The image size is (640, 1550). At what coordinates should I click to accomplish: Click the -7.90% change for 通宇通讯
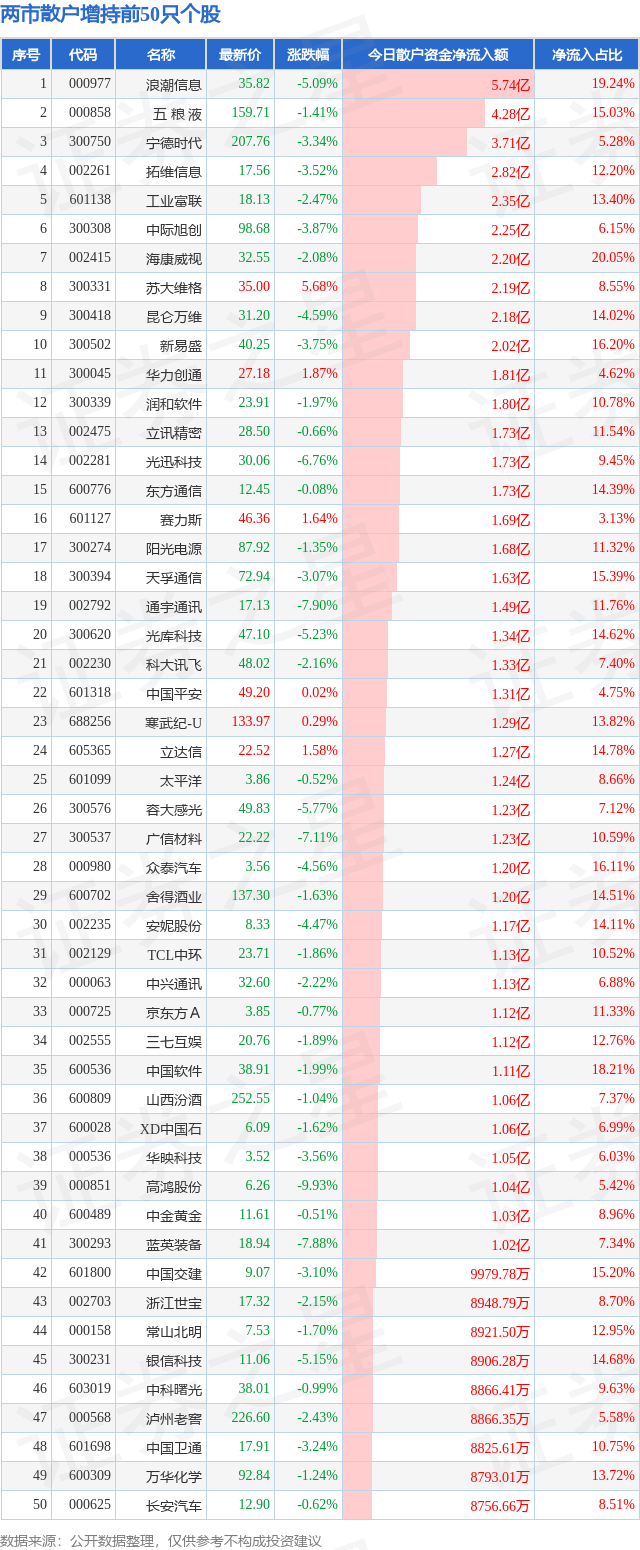[318, 605]
